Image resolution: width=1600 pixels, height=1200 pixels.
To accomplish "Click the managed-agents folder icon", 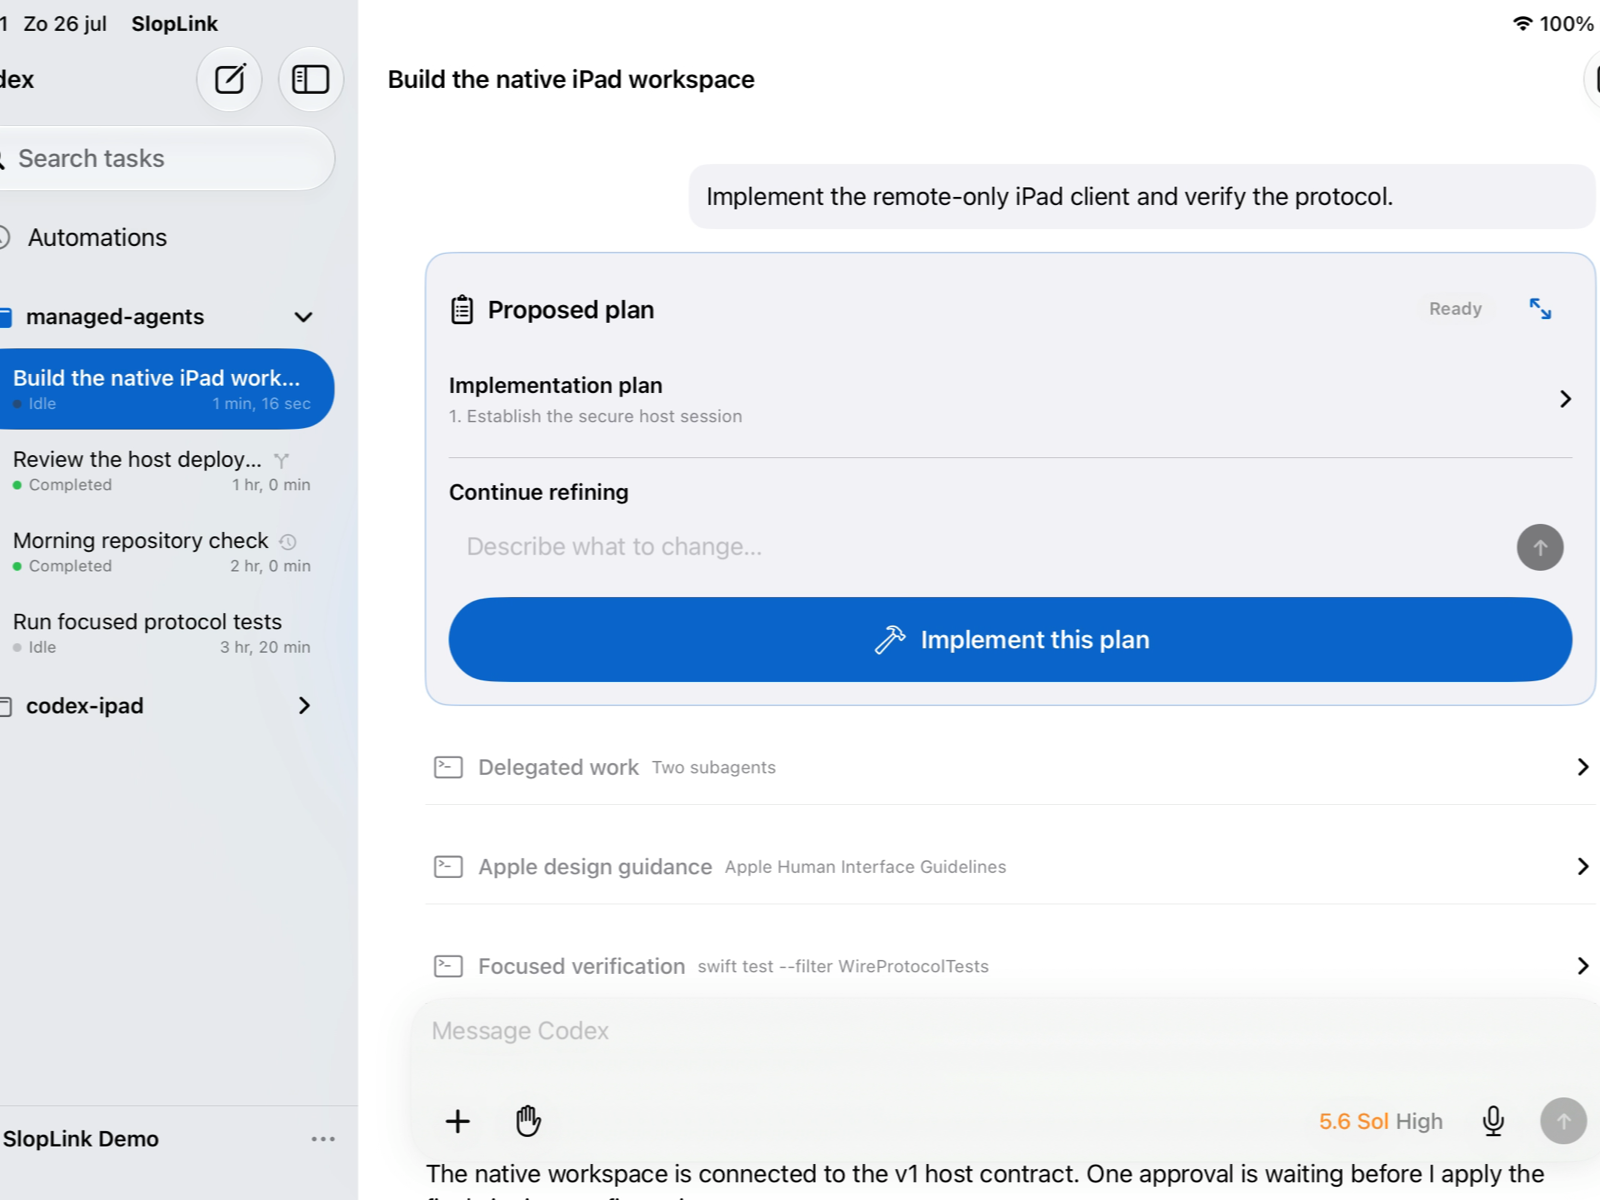I will coord(5,317).
